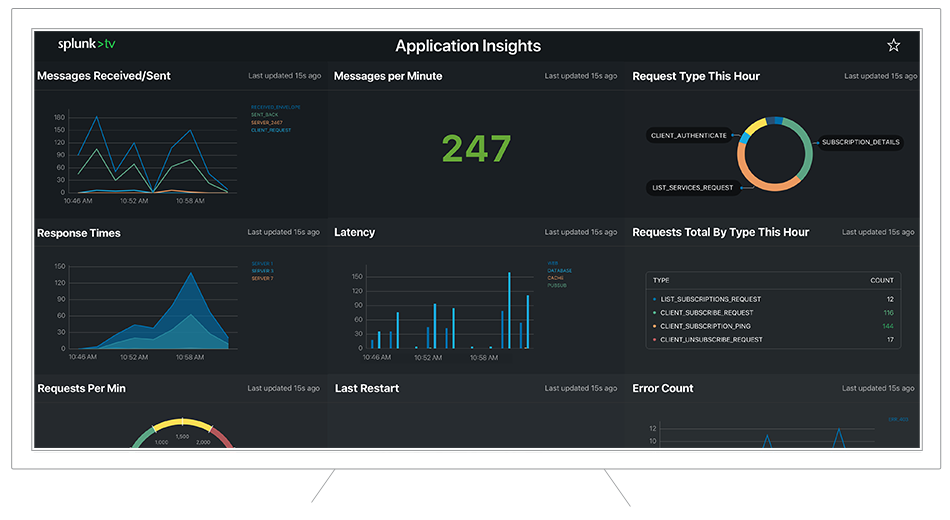Image resolution: width=950 pixels, height=520 pixels.
Task: Open Requests Total By Type This Hour title
Action: [720, 232]
